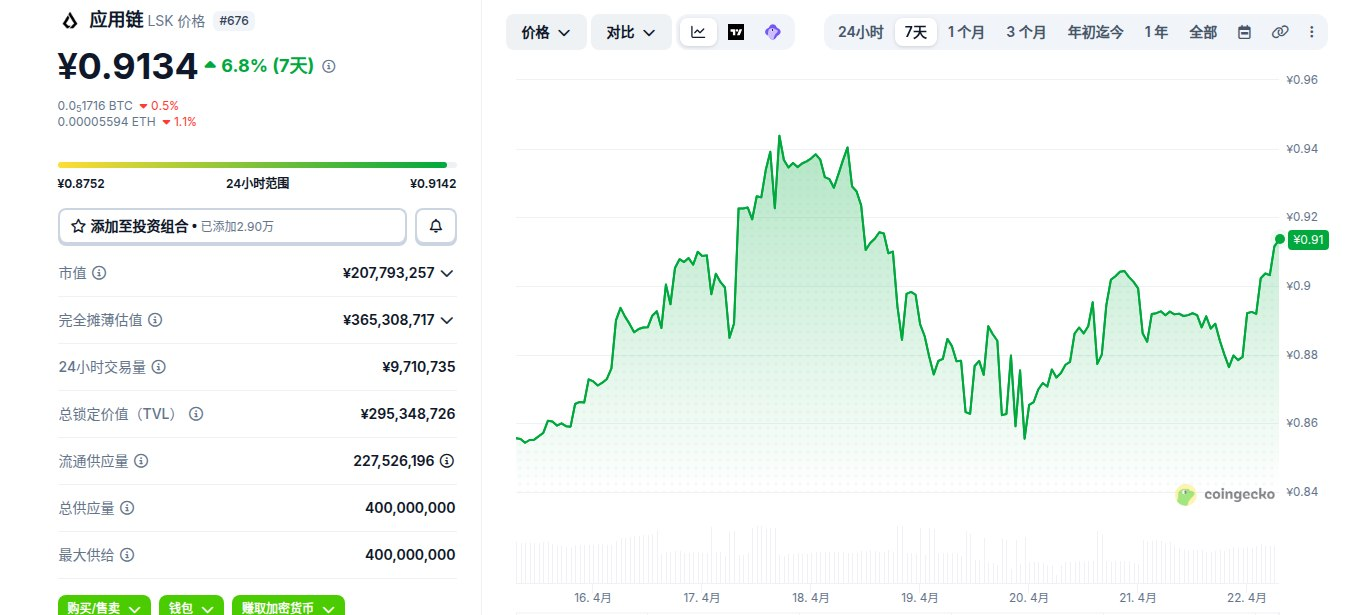Click the ¥0.9134 price text
The width and height of the screenshot is (1360, 615).
pyautogui.click(x=128, y=66)
